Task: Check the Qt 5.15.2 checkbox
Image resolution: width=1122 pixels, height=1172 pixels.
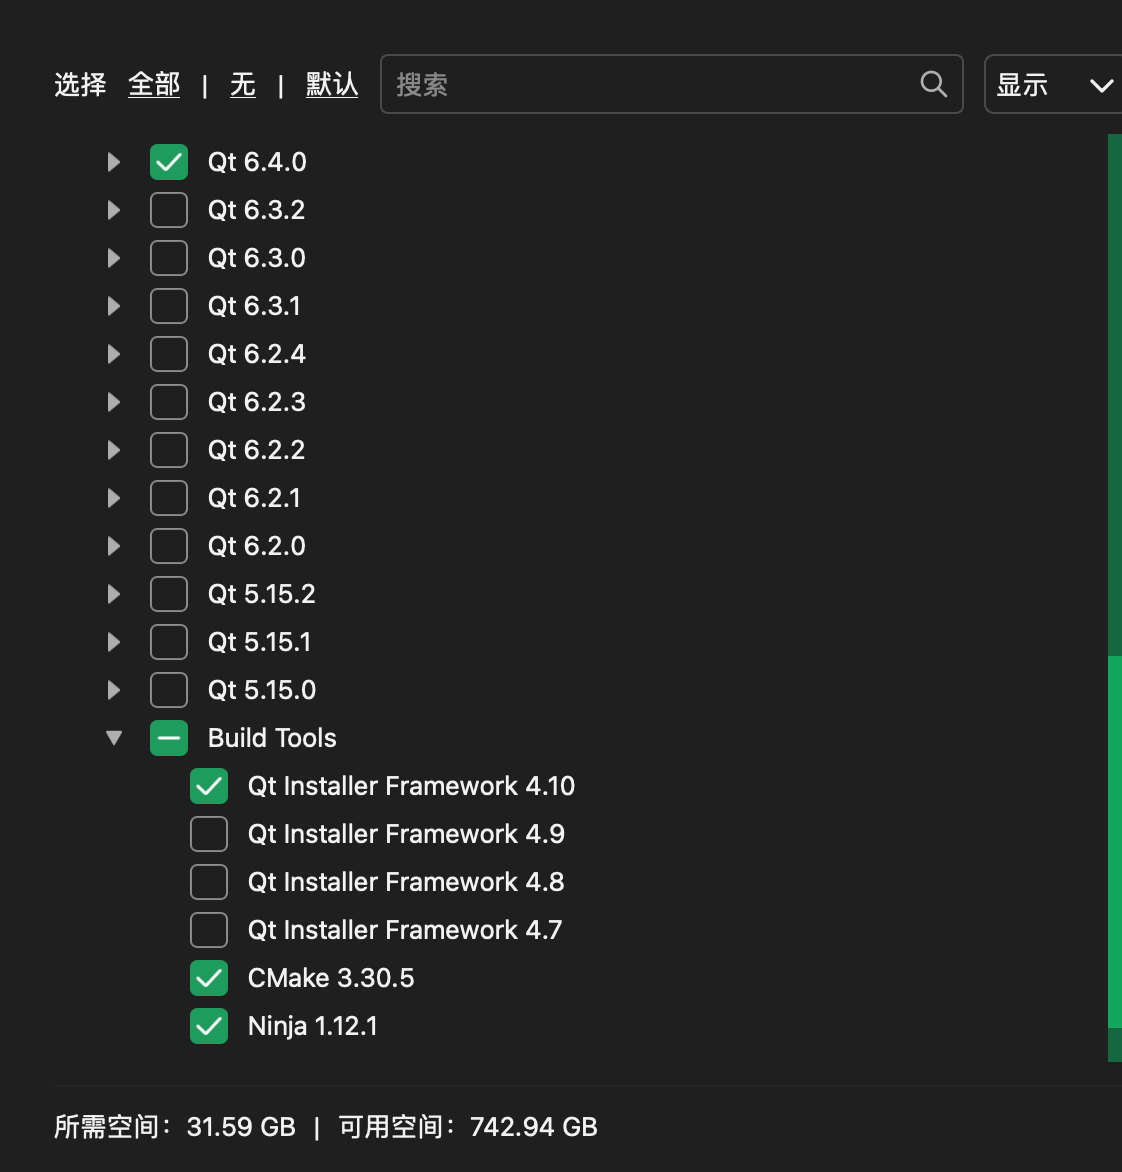Action: point(169,593)
